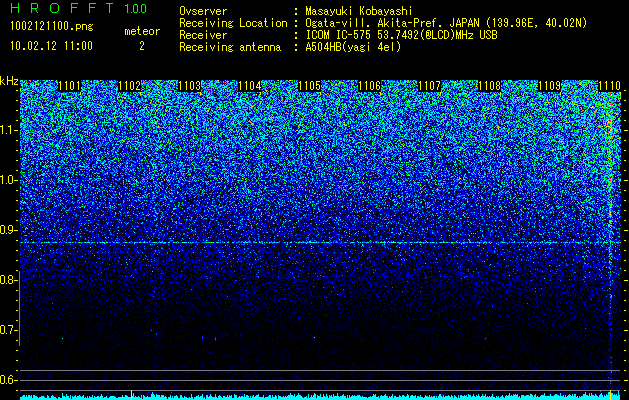Click the name Masayuki Kobayashi
Viewport: 629px width, 400px height.
pos(359,11)
